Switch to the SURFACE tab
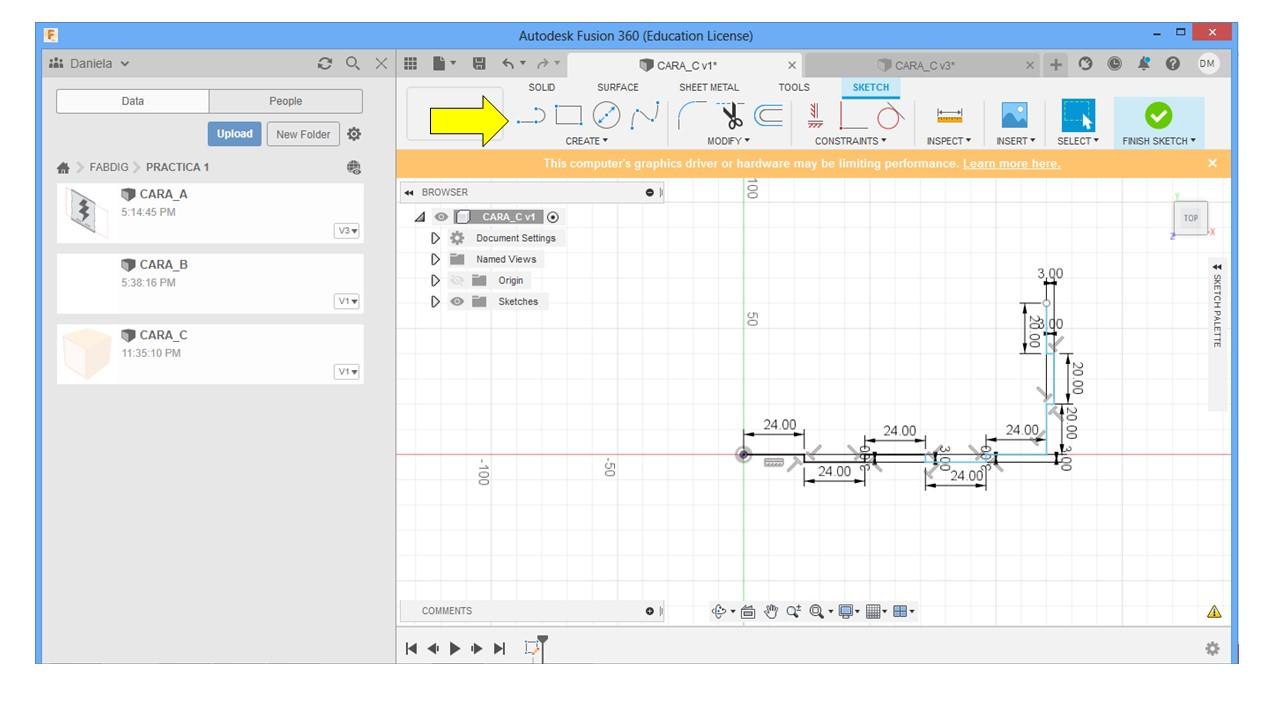The image size is (1280, 720). point(617,87)
